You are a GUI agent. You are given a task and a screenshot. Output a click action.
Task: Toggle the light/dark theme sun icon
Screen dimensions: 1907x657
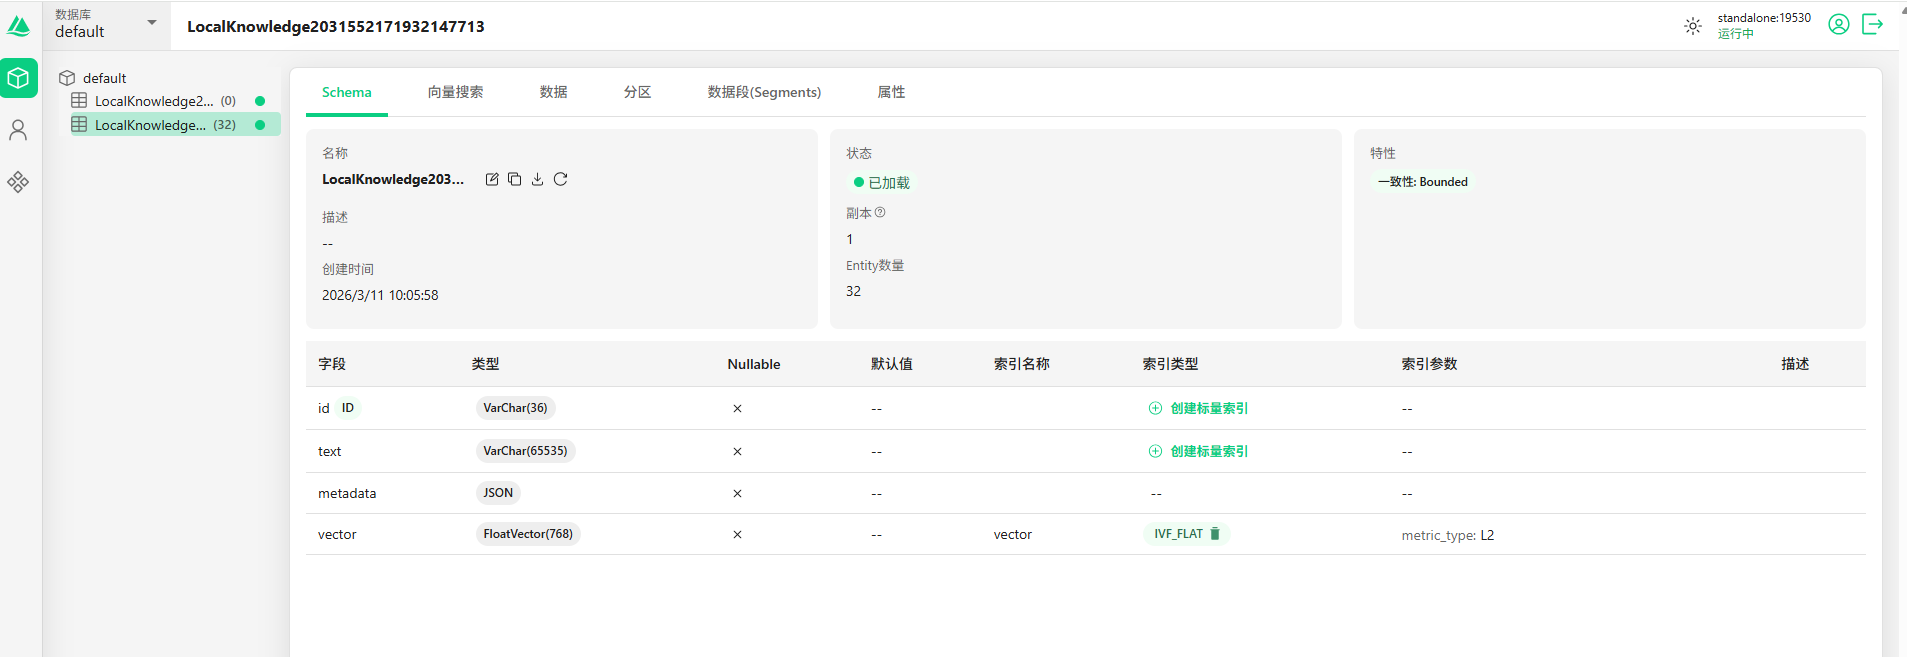pos(1693,26)
